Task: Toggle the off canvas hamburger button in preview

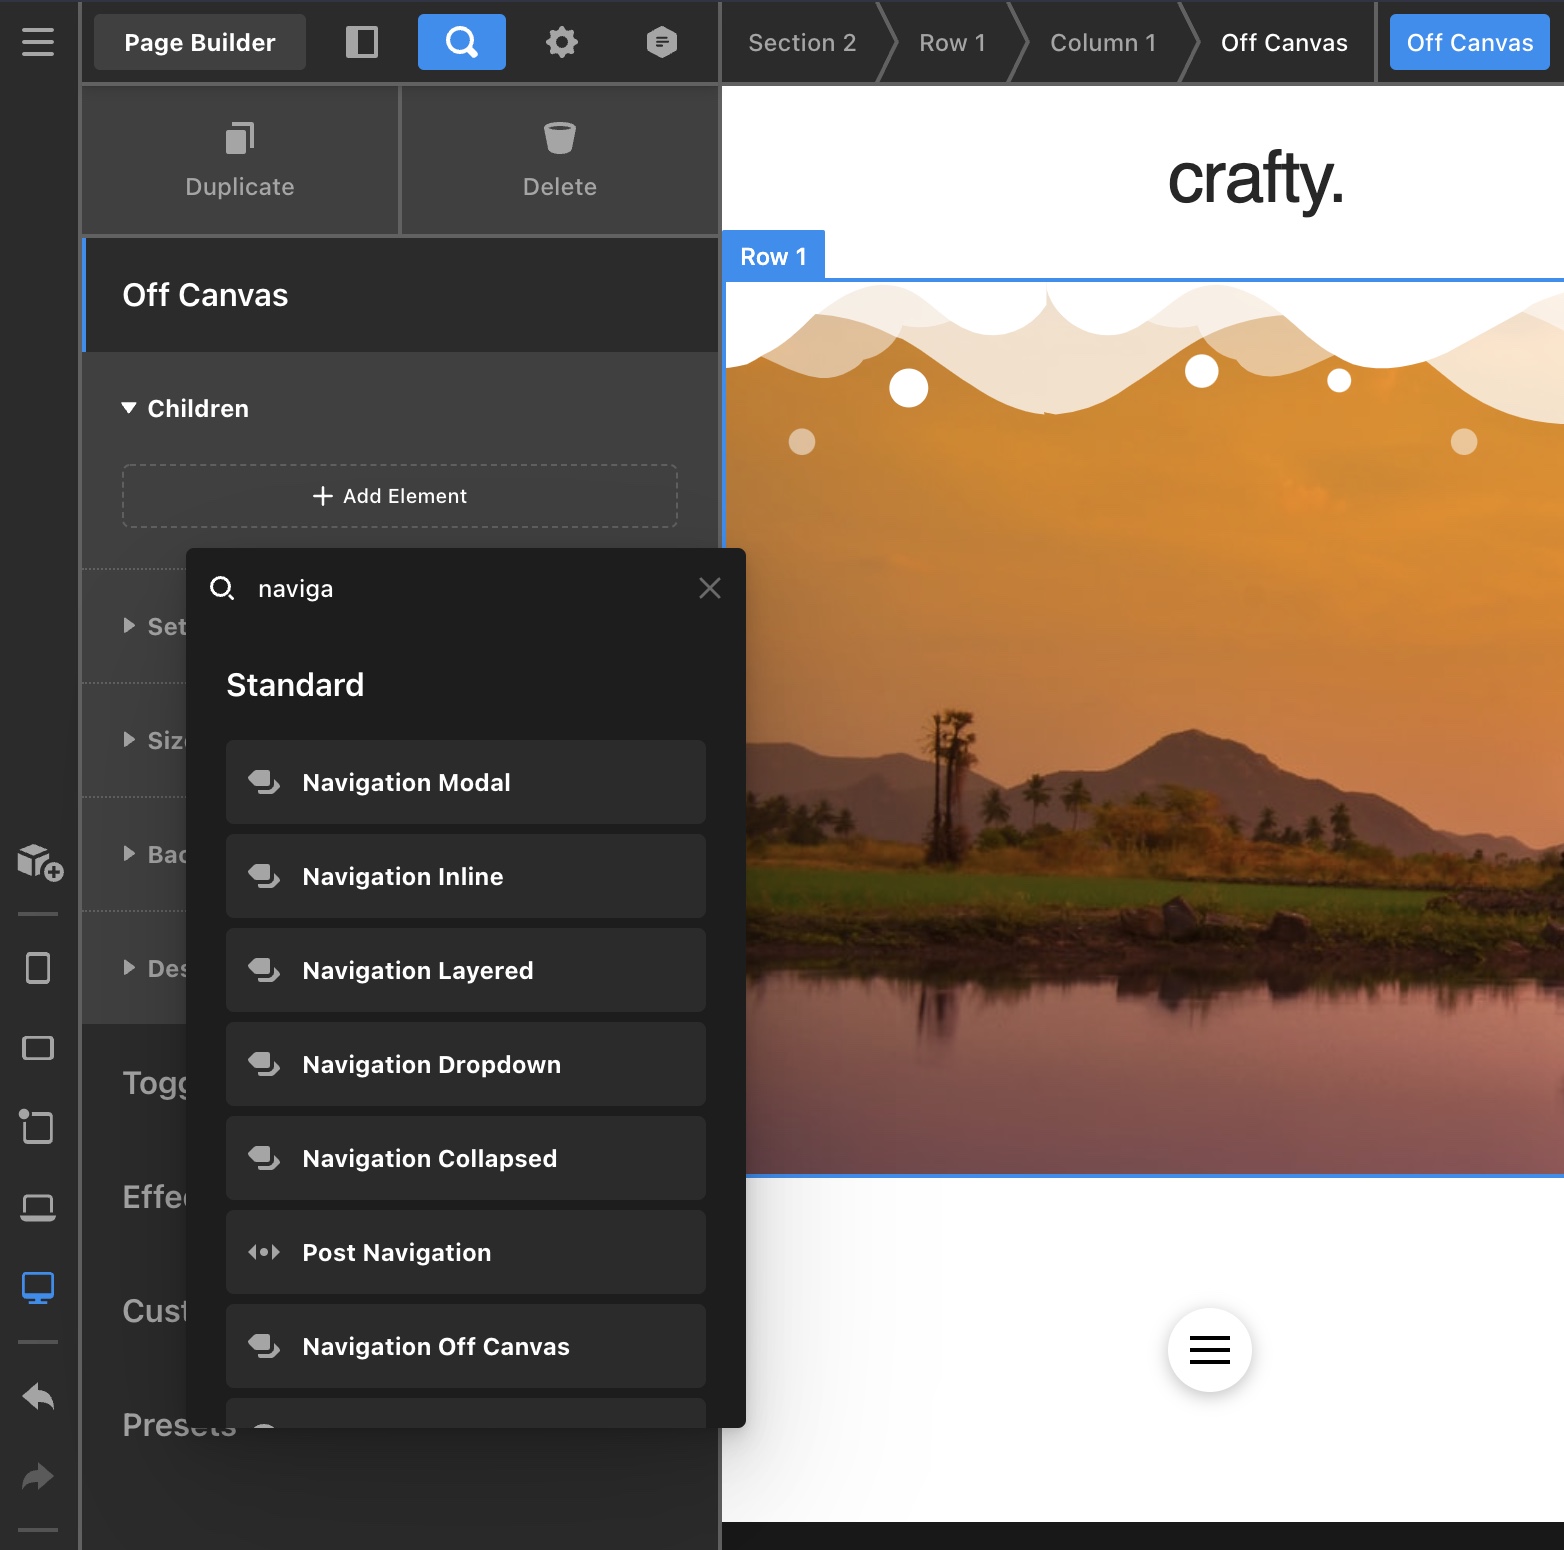Action: click(1209, 1350)
